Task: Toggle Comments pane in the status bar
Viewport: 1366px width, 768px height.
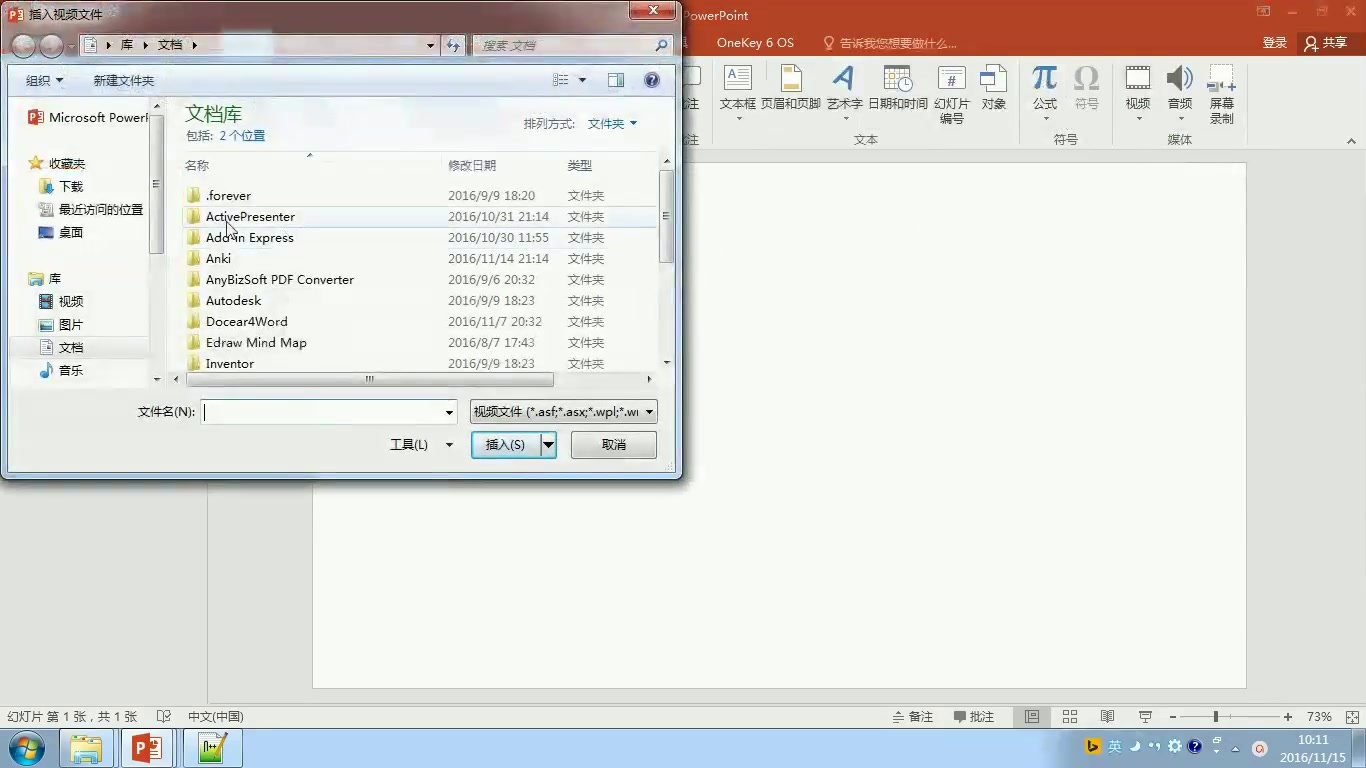Action: (x=974, y=717)
